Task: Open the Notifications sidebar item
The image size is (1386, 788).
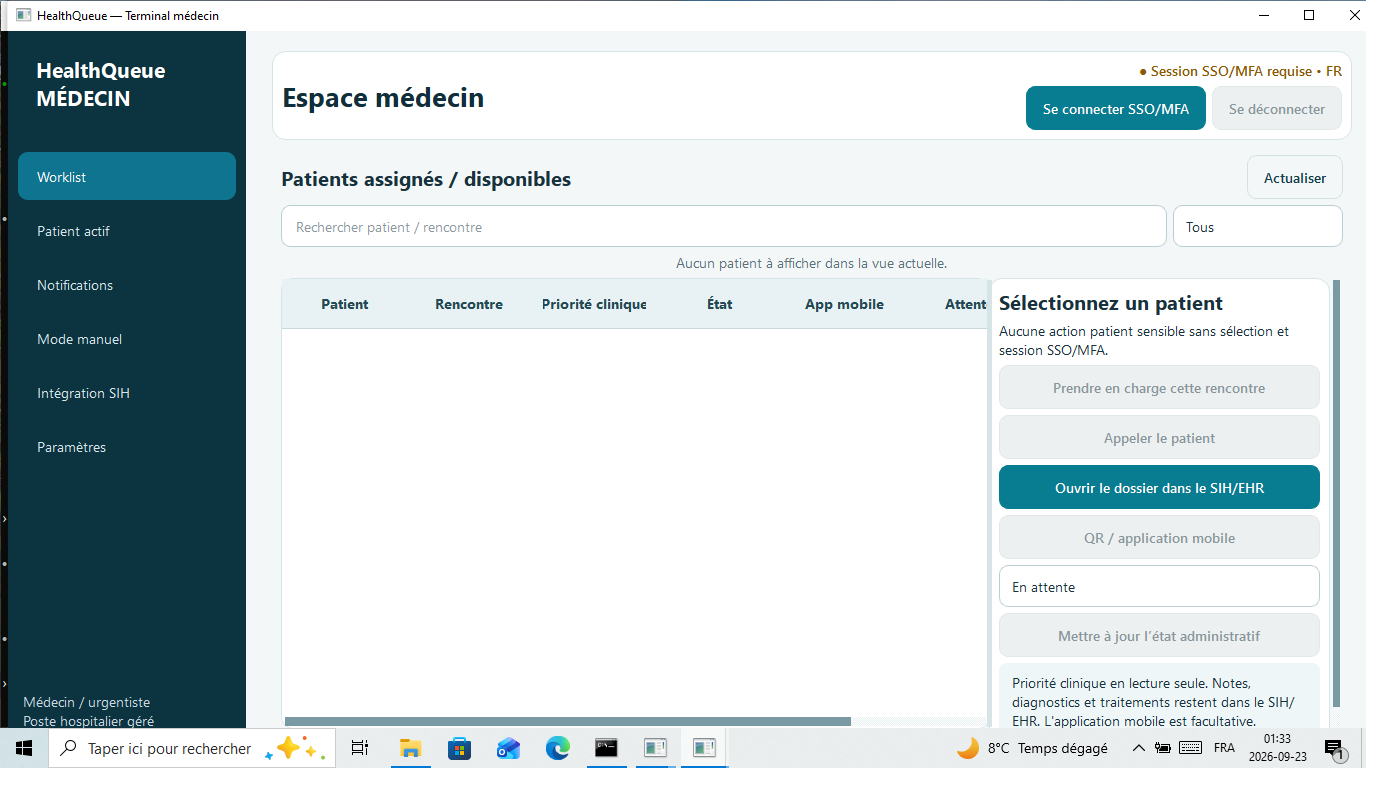Action: pyautogui.click(x=127, y=285)
